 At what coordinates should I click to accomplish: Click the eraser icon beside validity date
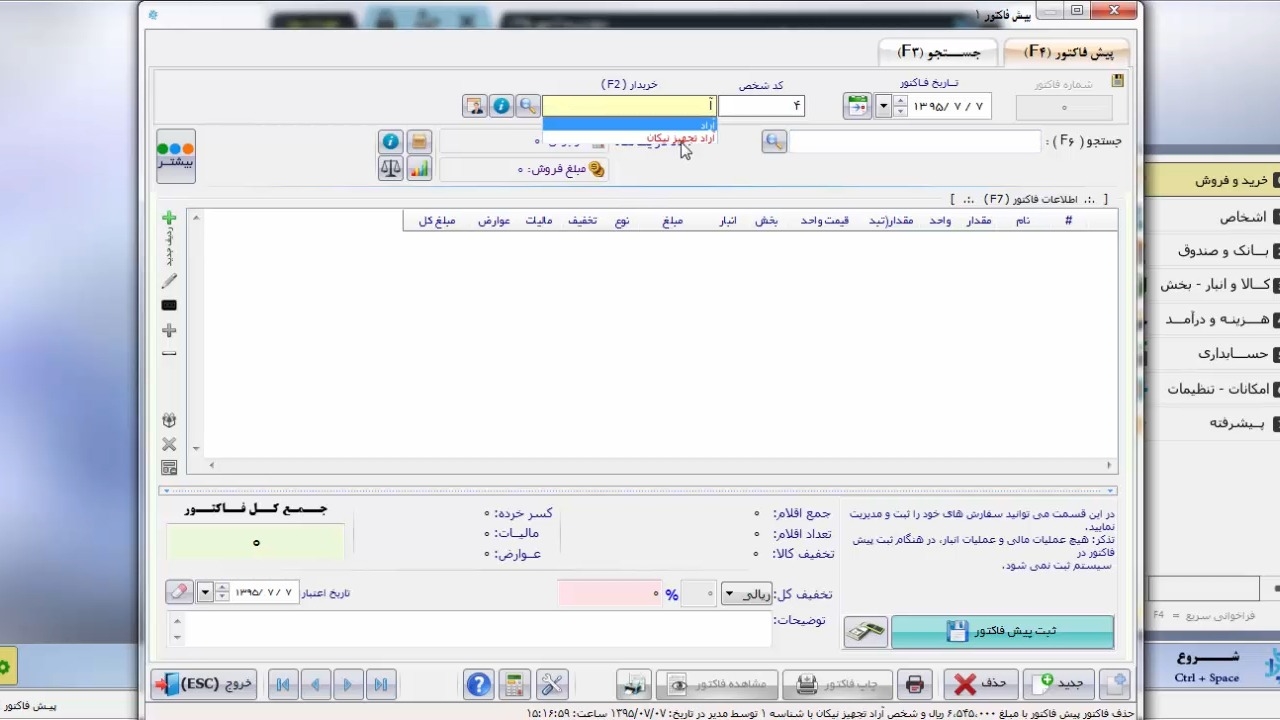tap(179, 592)
